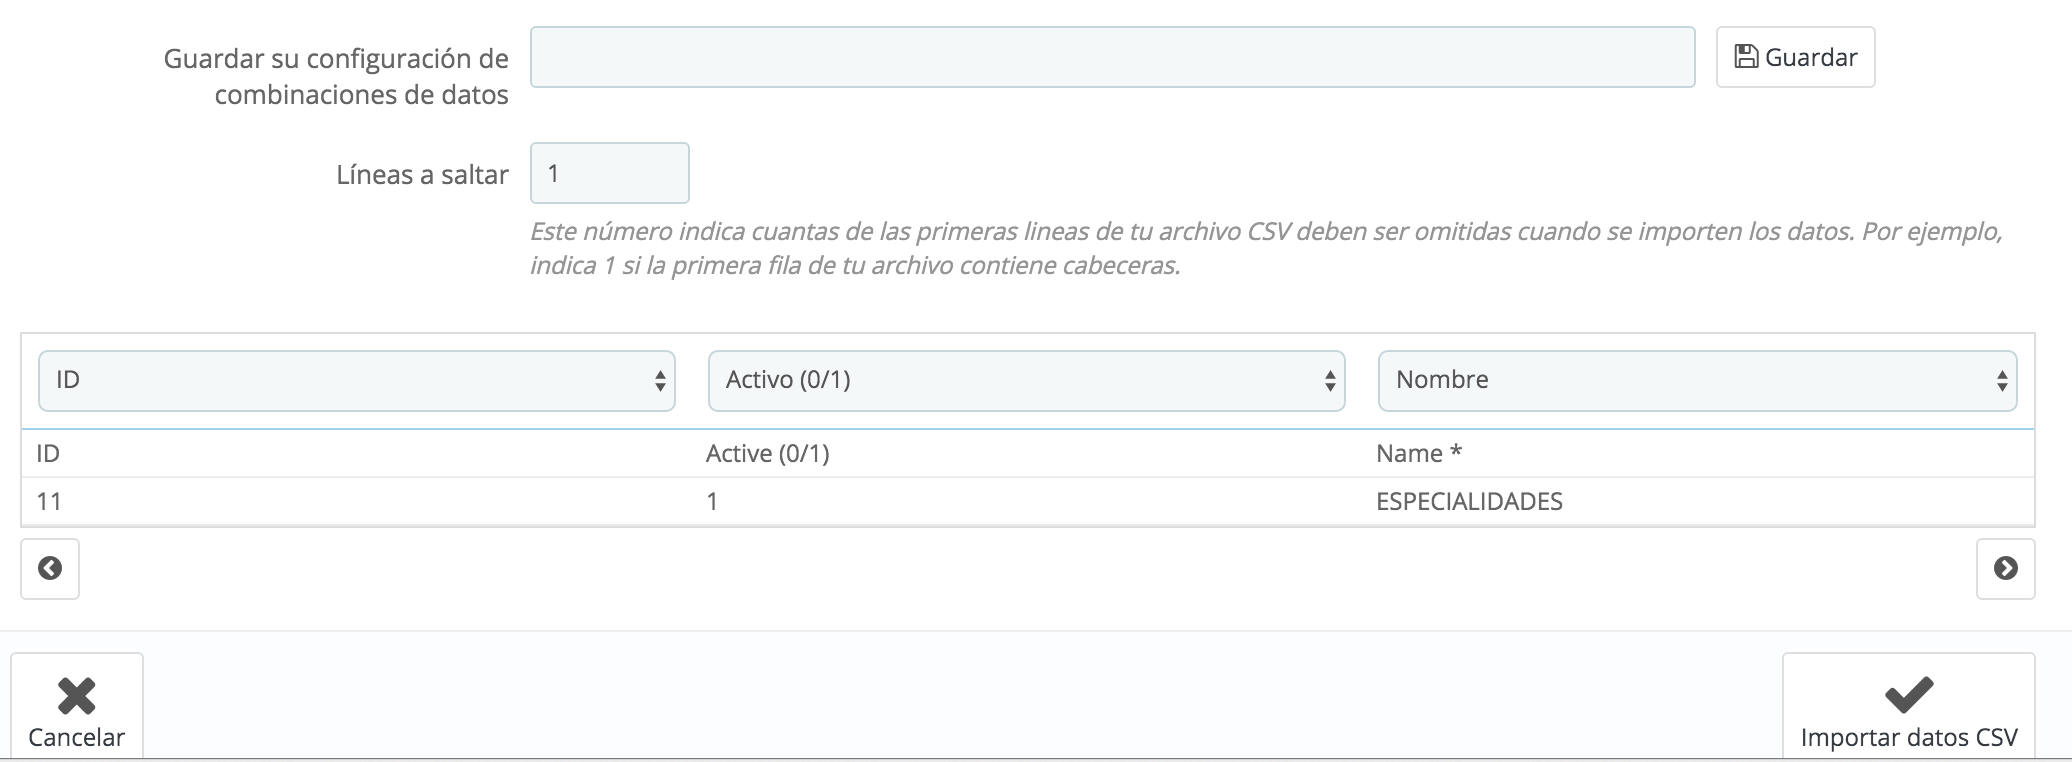2072x762 pixels.
Task: Click the cell containing value 11
Action: point(49,501)
